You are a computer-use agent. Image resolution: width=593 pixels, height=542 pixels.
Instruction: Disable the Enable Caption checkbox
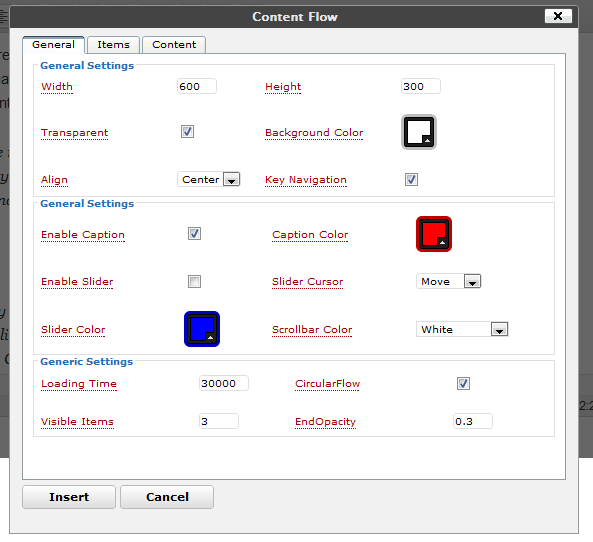[194, 234]
